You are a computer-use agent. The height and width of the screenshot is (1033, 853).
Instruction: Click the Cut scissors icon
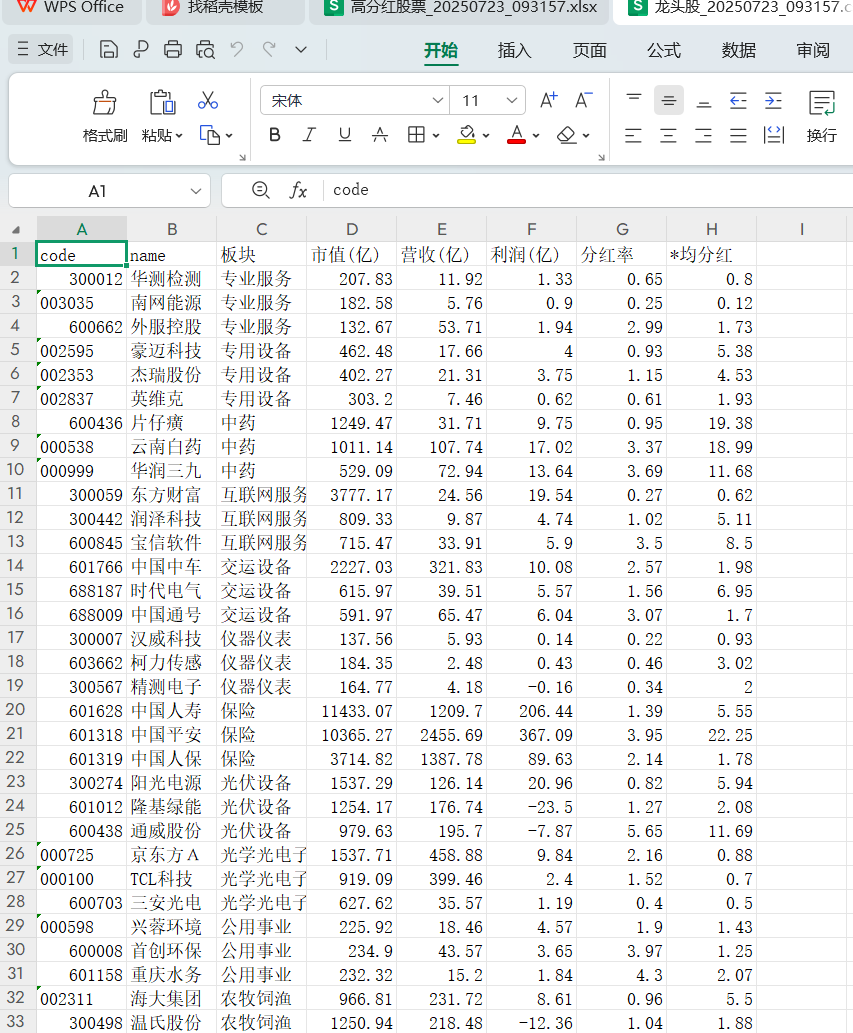(x=208, y=100)
